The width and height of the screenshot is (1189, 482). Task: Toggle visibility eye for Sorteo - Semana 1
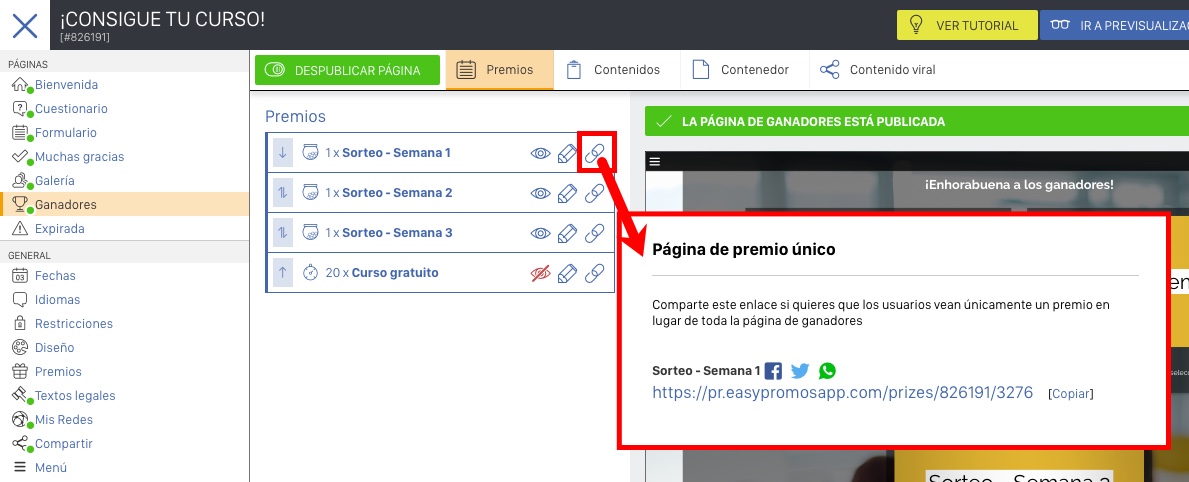(540, 153)
